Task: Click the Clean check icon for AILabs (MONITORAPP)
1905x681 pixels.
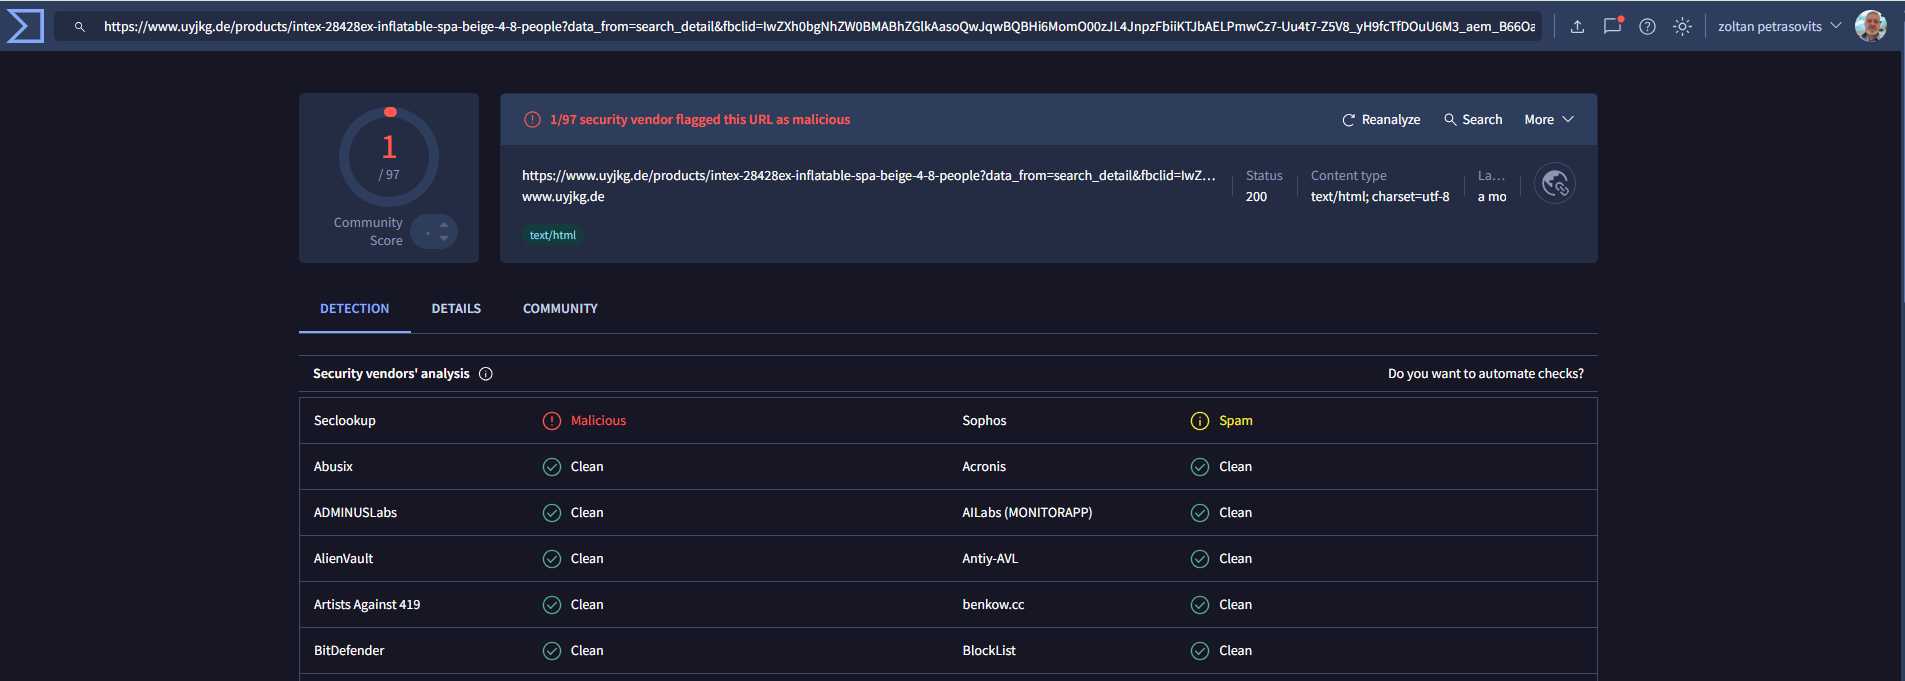Action: coord(1200,513)
